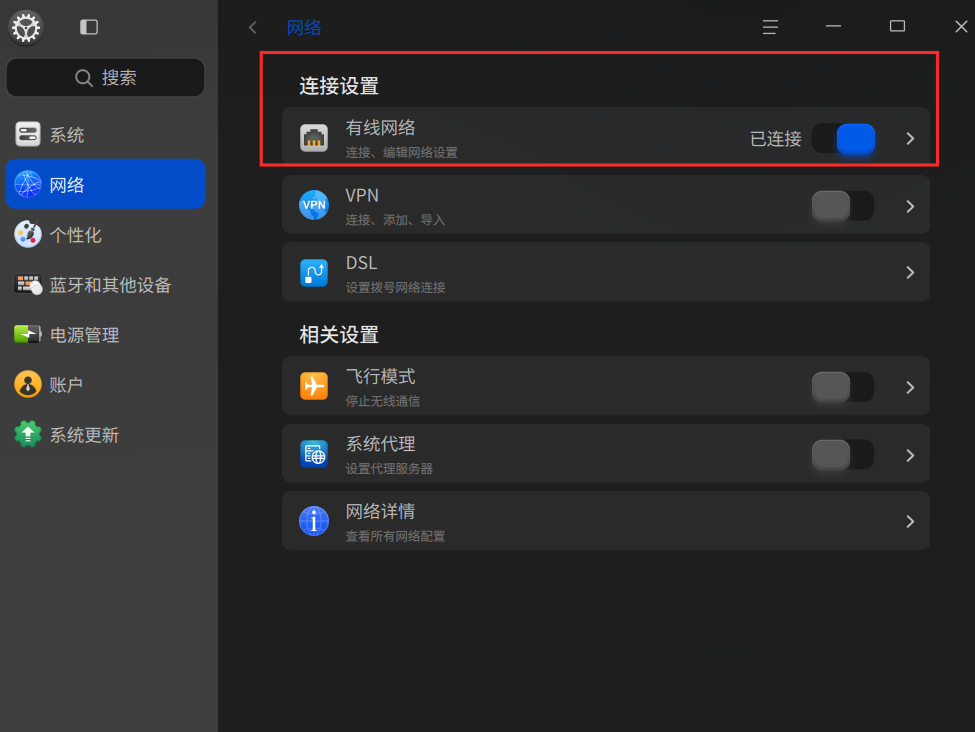Viewport: 975px width, 732px height.
Task: Click the 电源管理 battery icon
Action: pyautogui.click(x=28, y=335)
